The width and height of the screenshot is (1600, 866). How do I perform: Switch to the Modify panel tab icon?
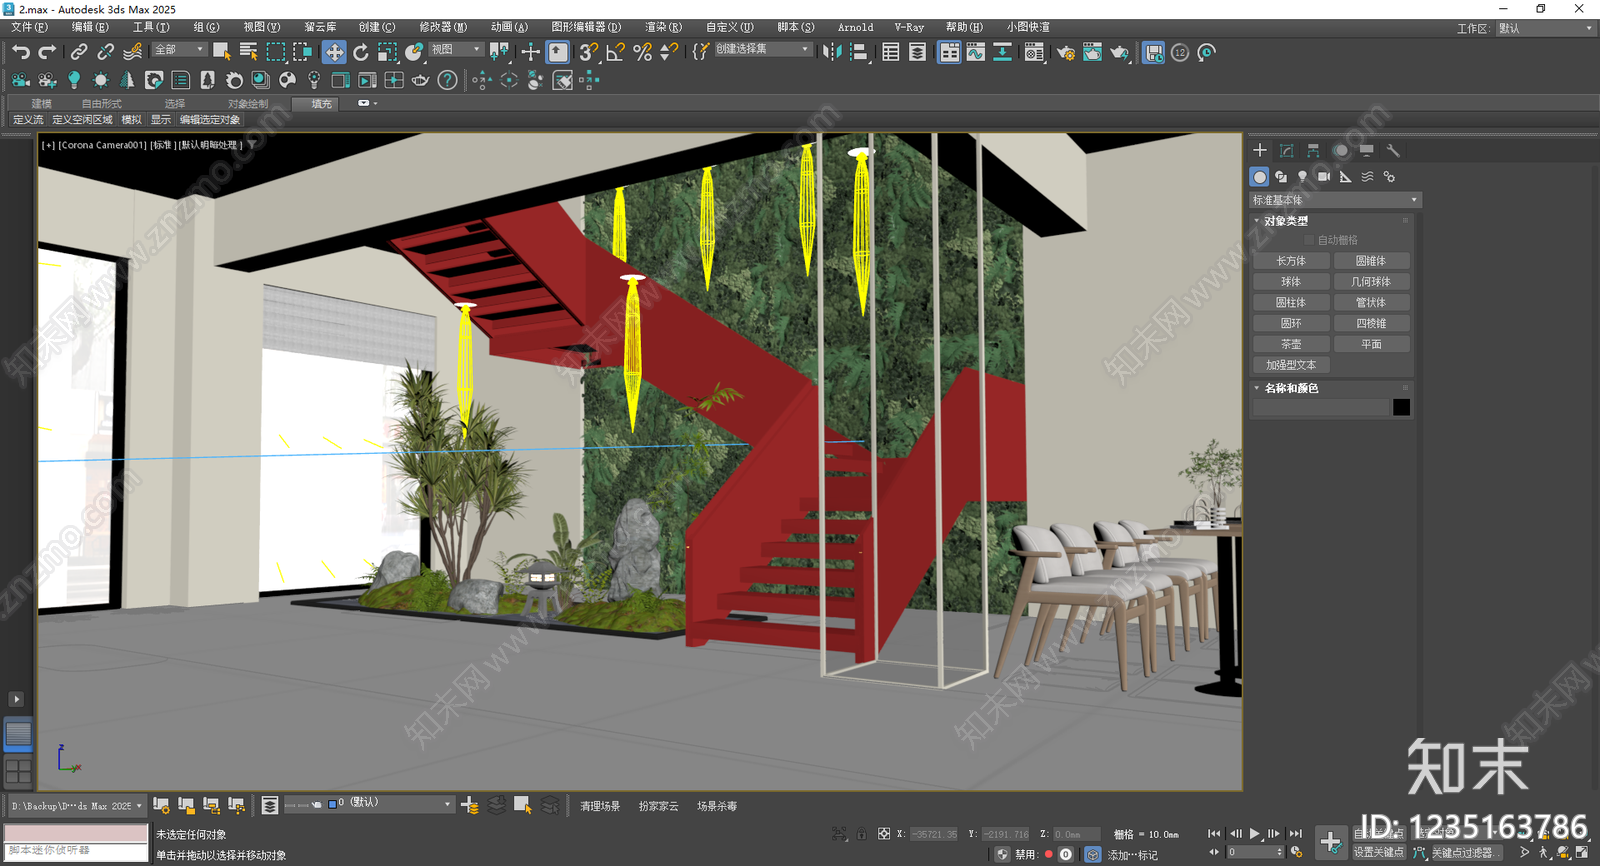(x=1287, y=150)
